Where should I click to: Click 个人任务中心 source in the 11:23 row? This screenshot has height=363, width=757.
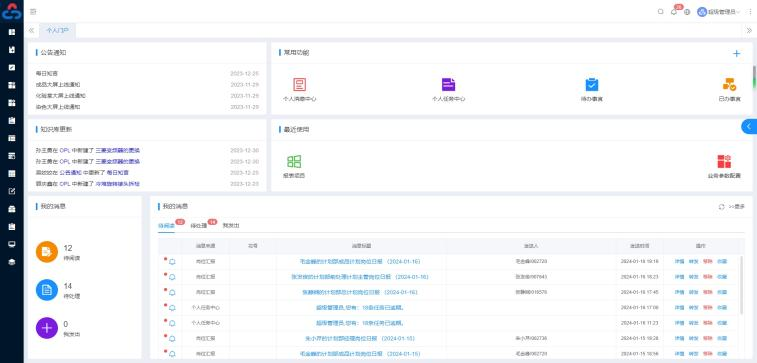(206, 323)
